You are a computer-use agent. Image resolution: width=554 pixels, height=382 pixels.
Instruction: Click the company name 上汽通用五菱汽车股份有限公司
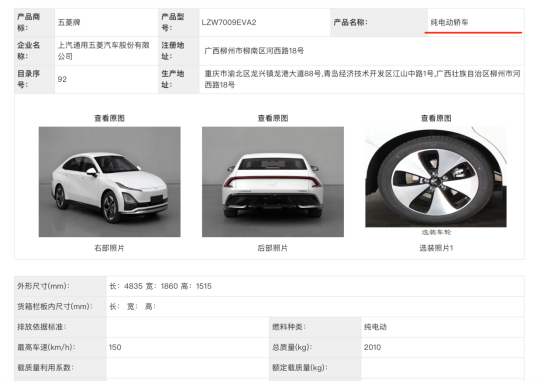tap(104, 51)
